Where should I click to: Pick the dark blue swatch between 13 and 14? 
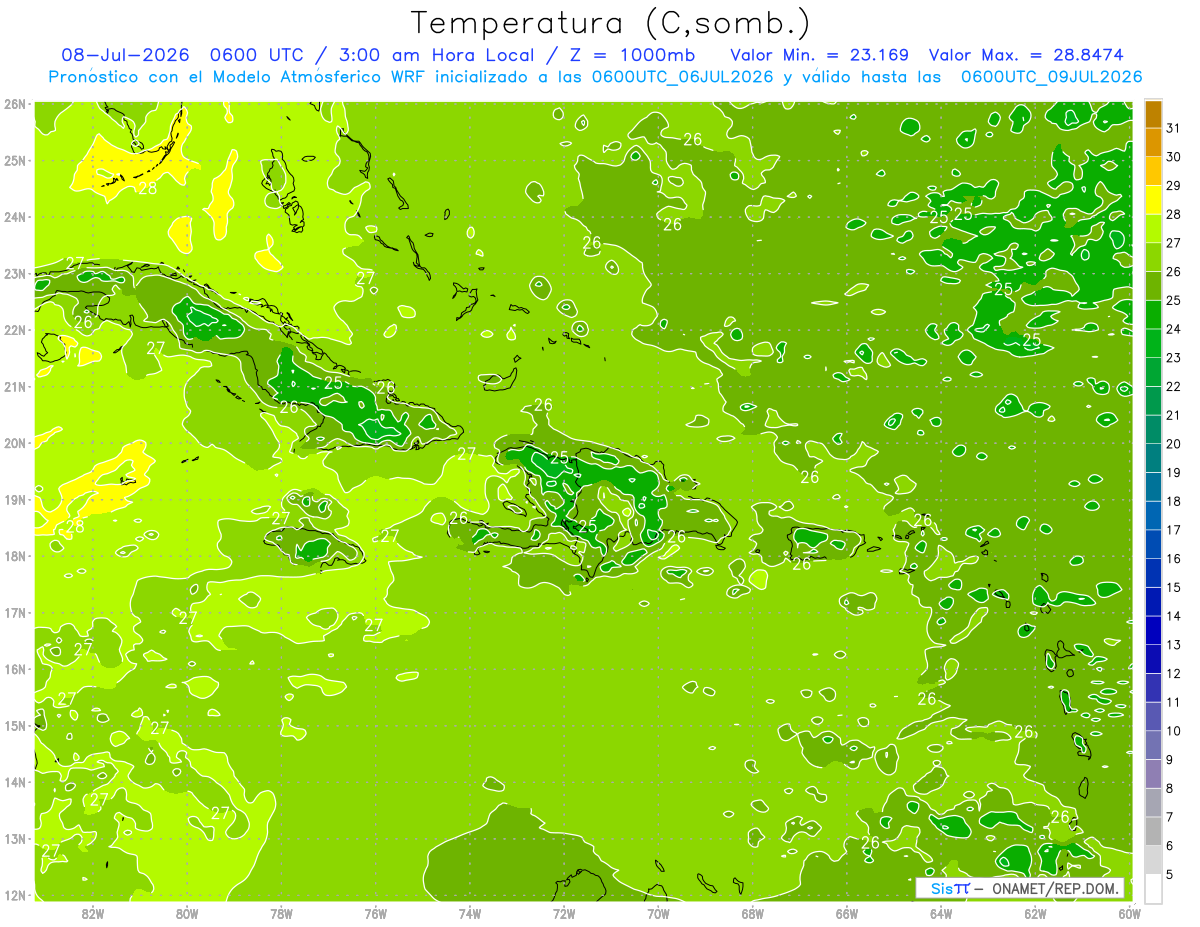click(1153, 631)
